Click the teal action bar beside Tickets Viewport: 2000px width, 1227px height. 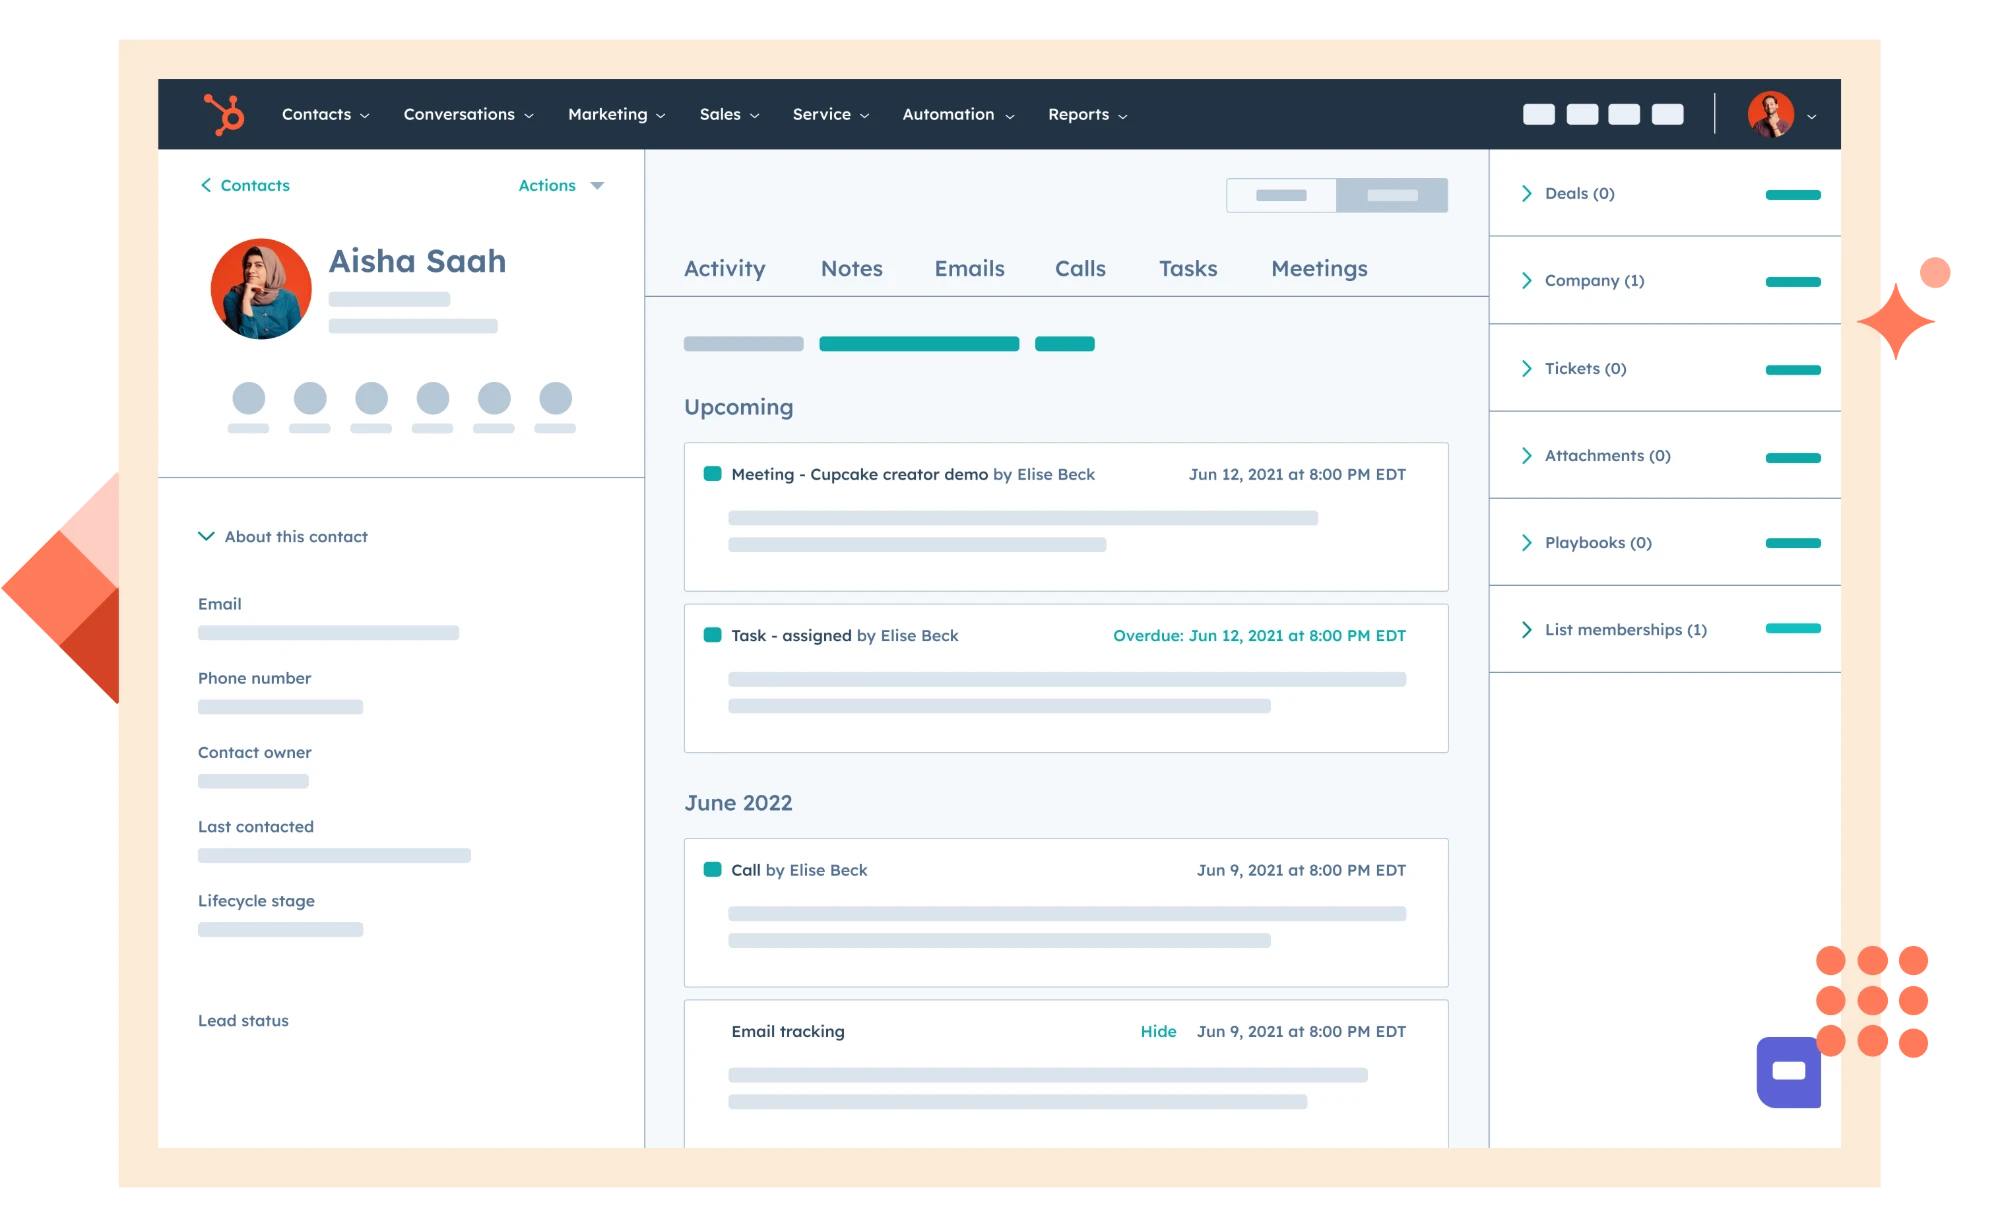[1793, 369]
